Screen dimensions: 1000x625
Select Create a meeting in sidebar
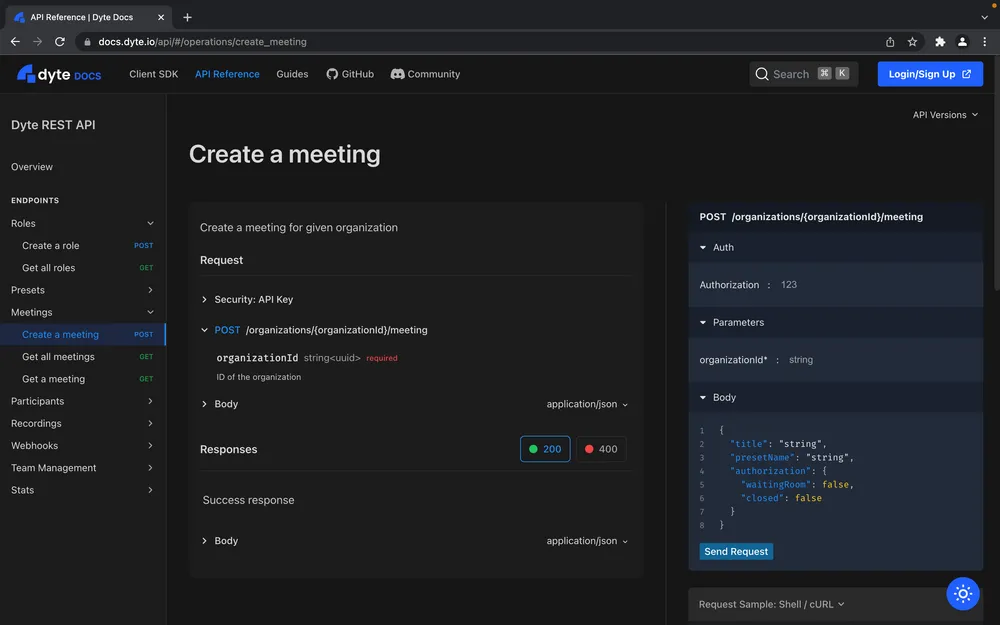(82, 334)
